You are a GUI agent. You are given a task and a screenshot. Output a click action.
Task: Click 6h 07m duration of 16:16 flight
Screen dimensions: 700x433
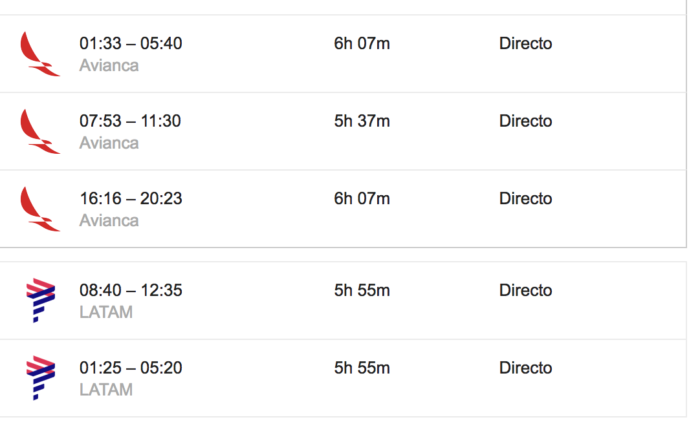(362, 198)
